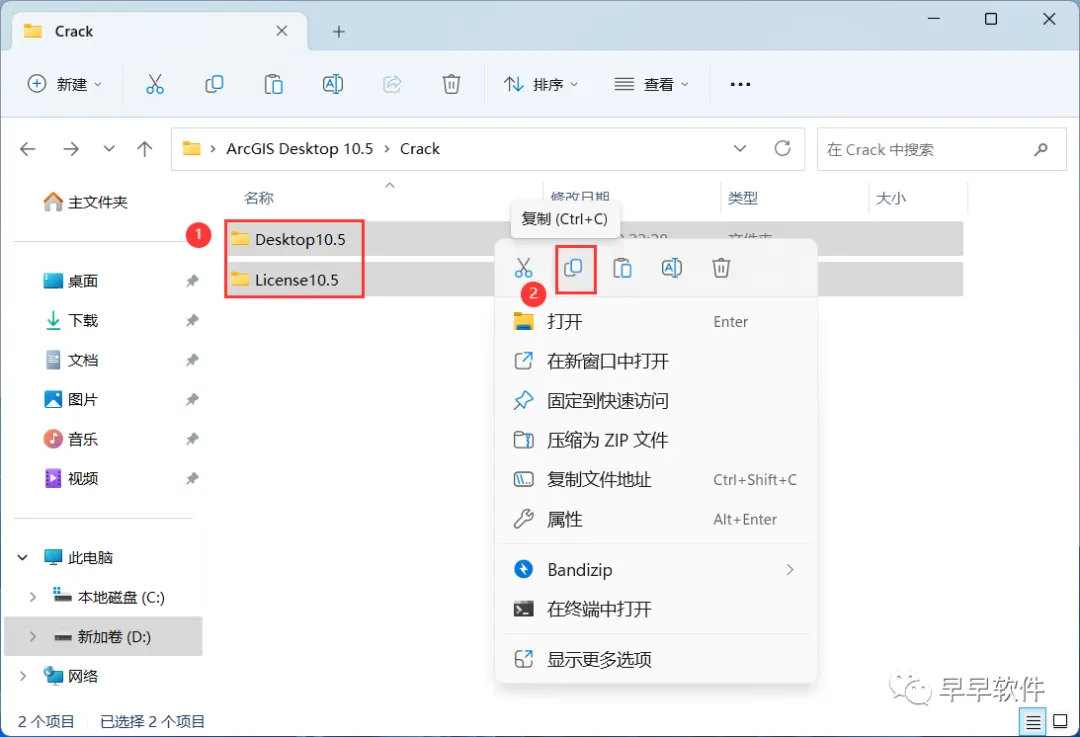Open the recent locations chevron

(x=109, y=149)
